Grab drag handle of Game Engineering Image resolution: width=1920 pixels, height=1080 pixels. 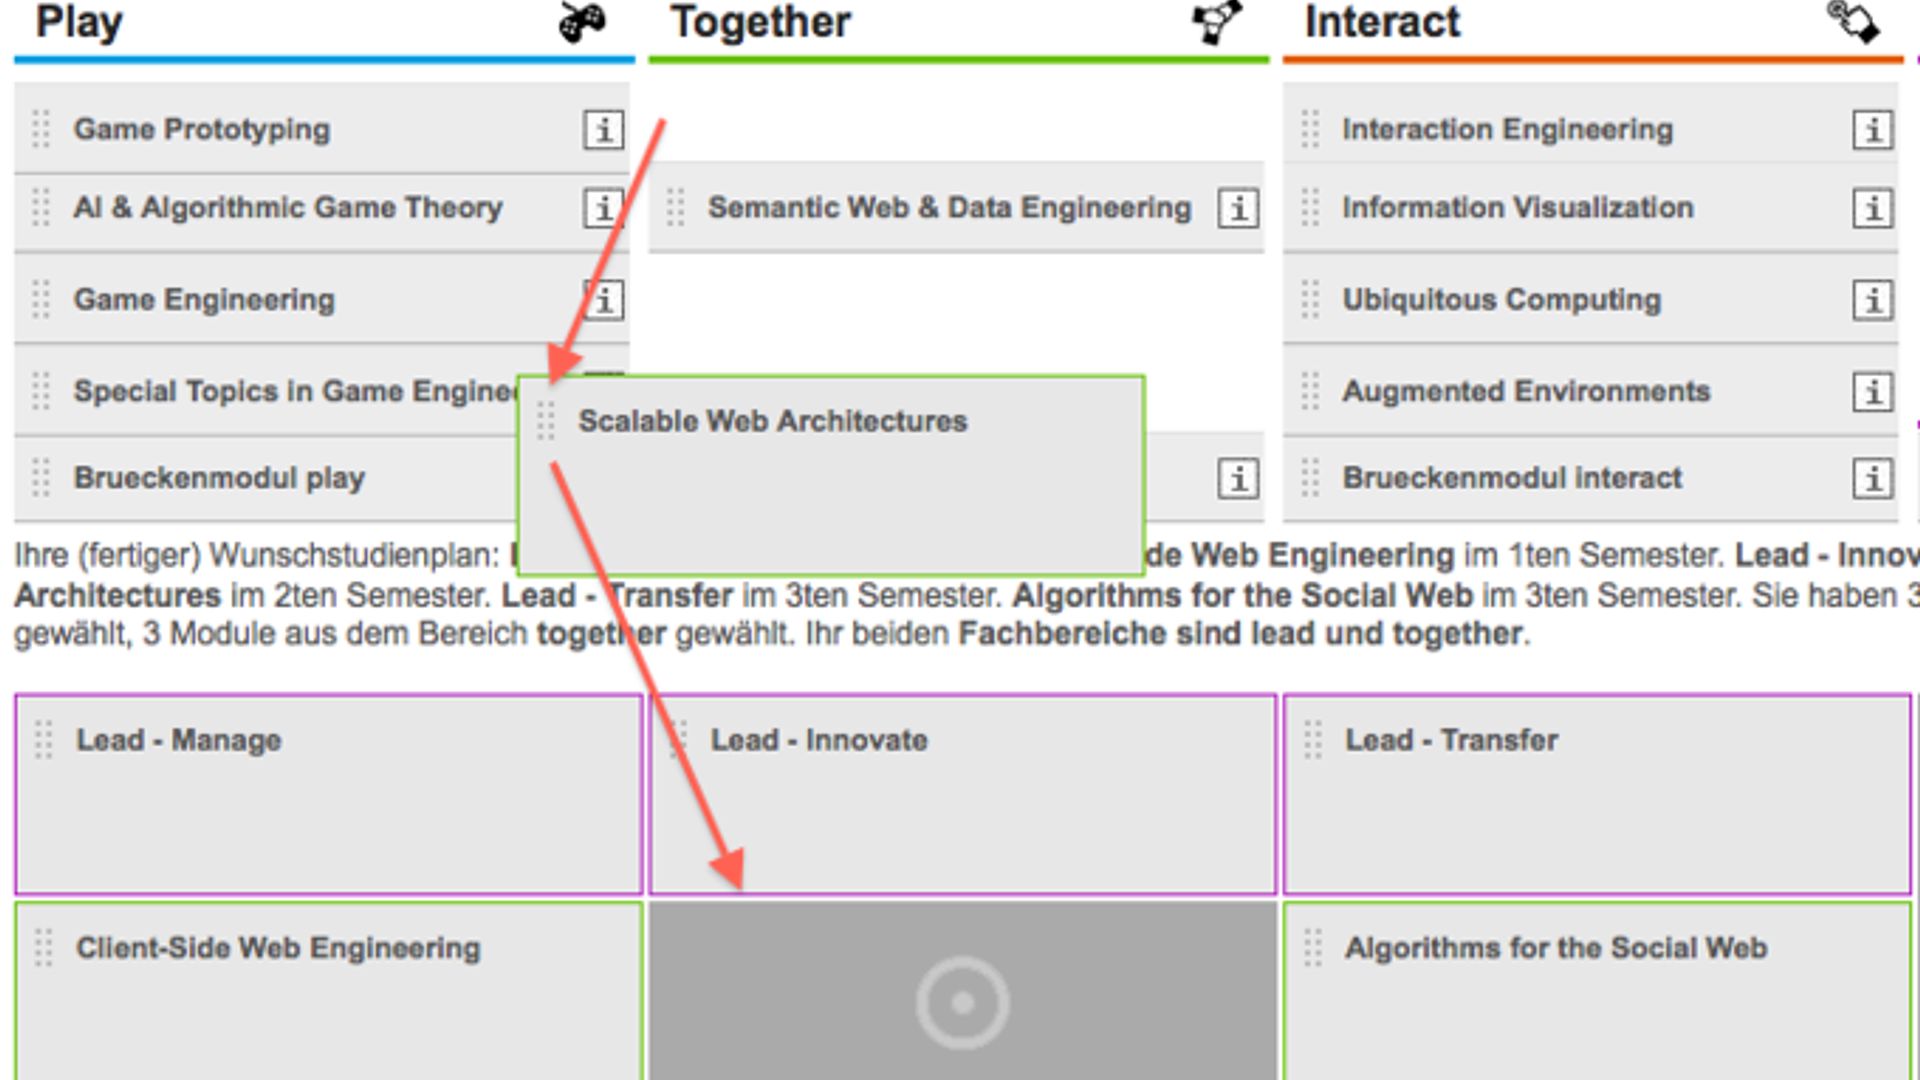pos(41,299)
